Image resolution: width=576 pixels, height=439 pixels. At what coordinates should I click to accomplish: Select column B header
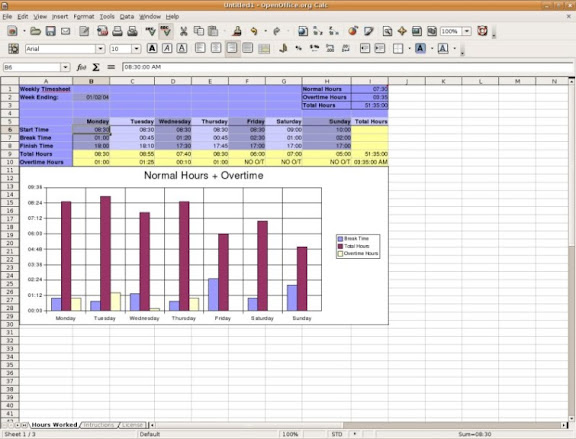[91, 81]
